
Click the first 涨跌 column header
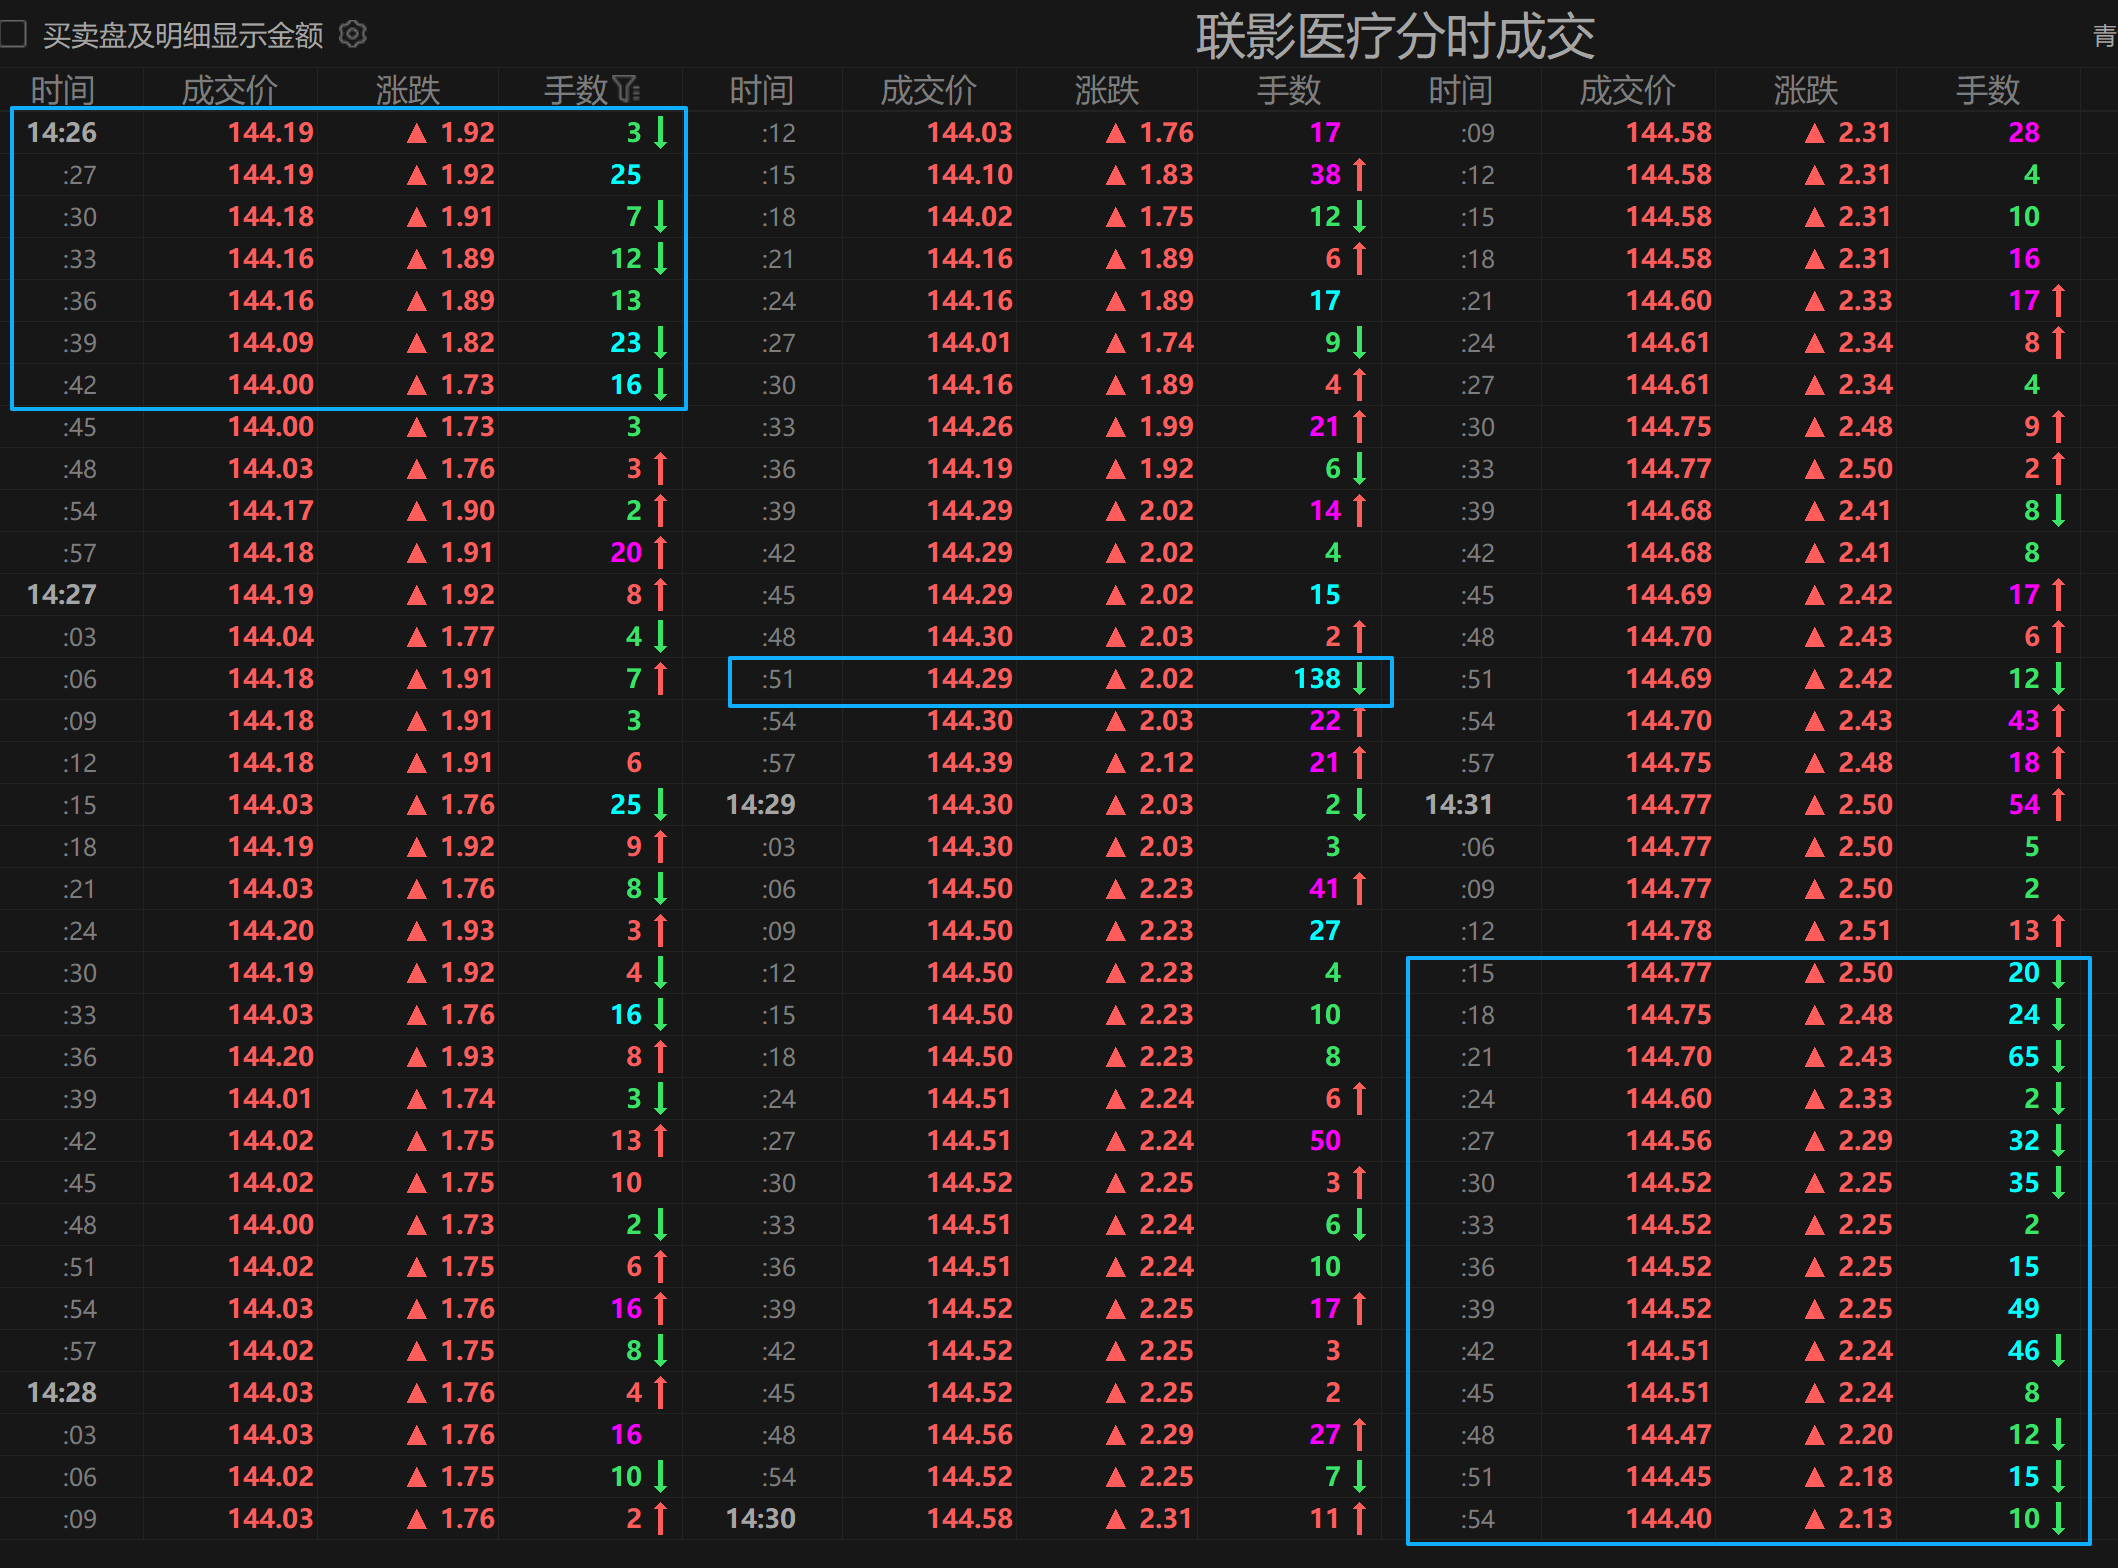pyautogui.click(x=407, y=90)
